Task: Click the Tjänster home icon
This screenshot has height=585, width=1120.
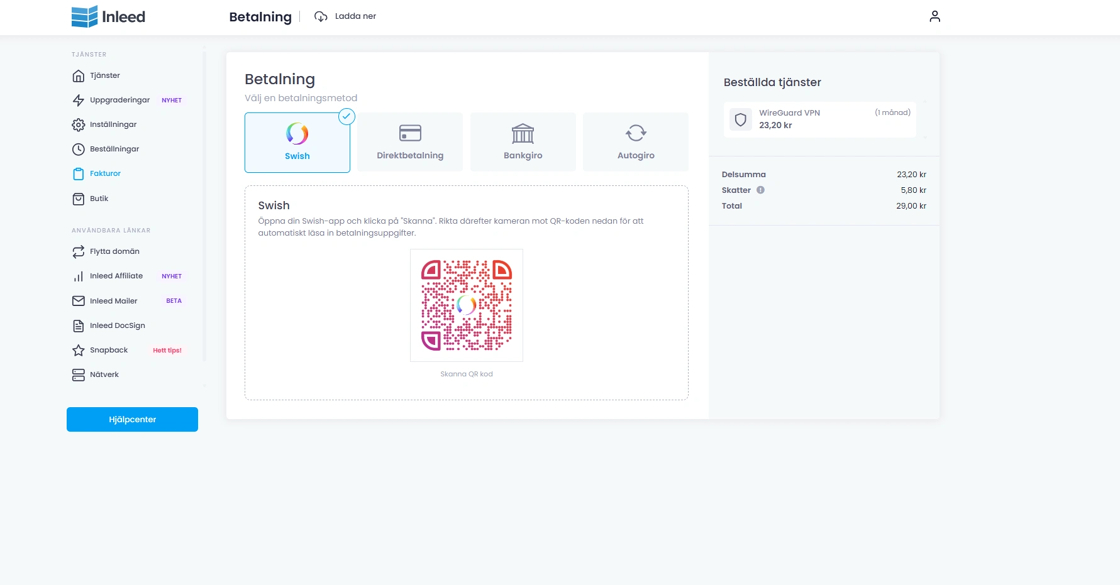Action: (x=78, y=76)
